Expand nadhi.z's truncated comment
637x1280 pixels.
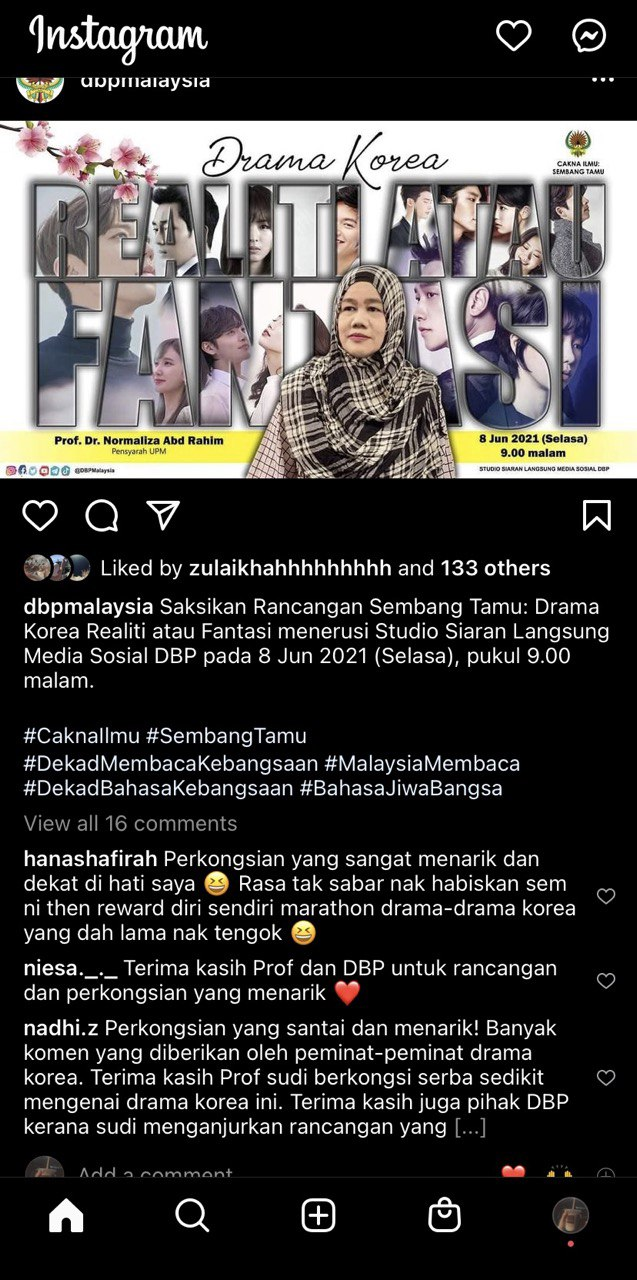470,1127
